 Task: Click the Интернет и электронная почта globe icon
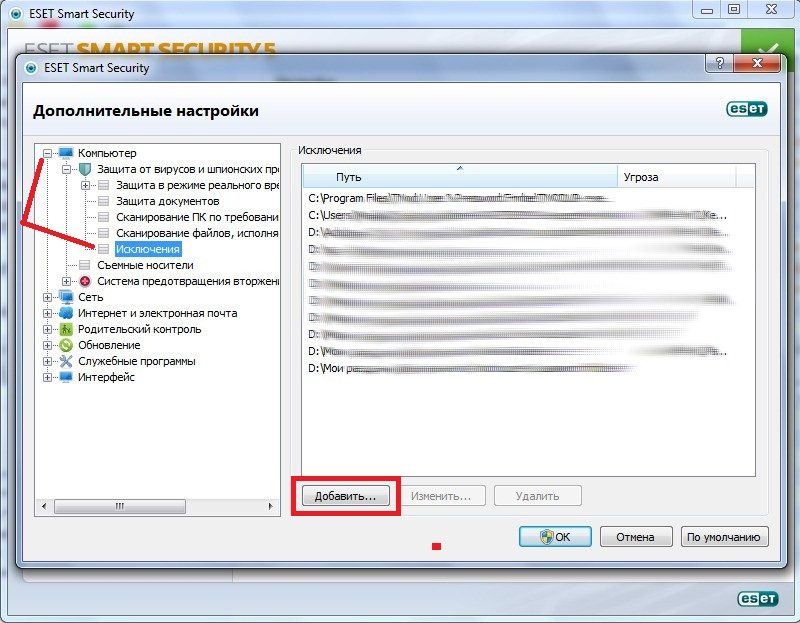click(x=66, y=313)
